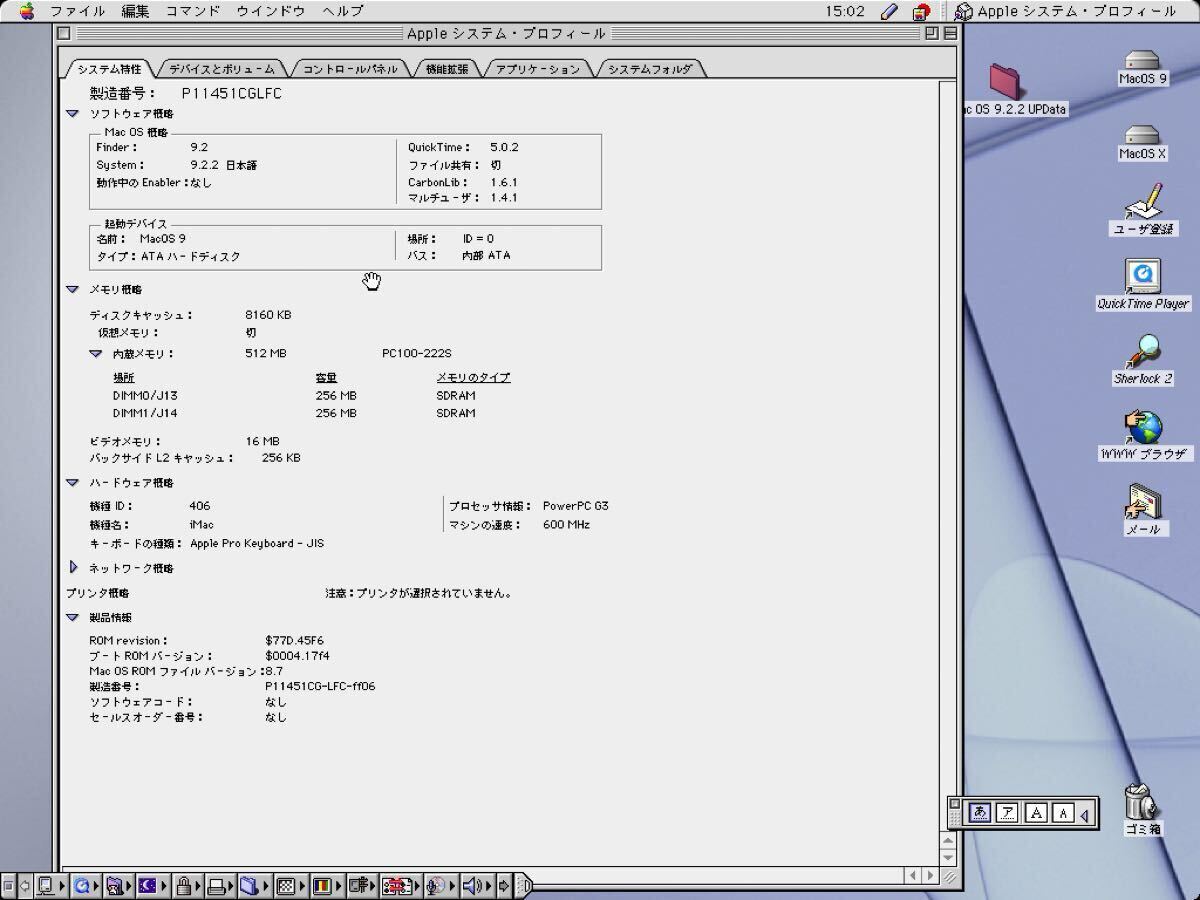Image resolution: width=1200 pixels, height=900 pixels.
Task: Switch to the システム特性 tab
Action: 109,69
